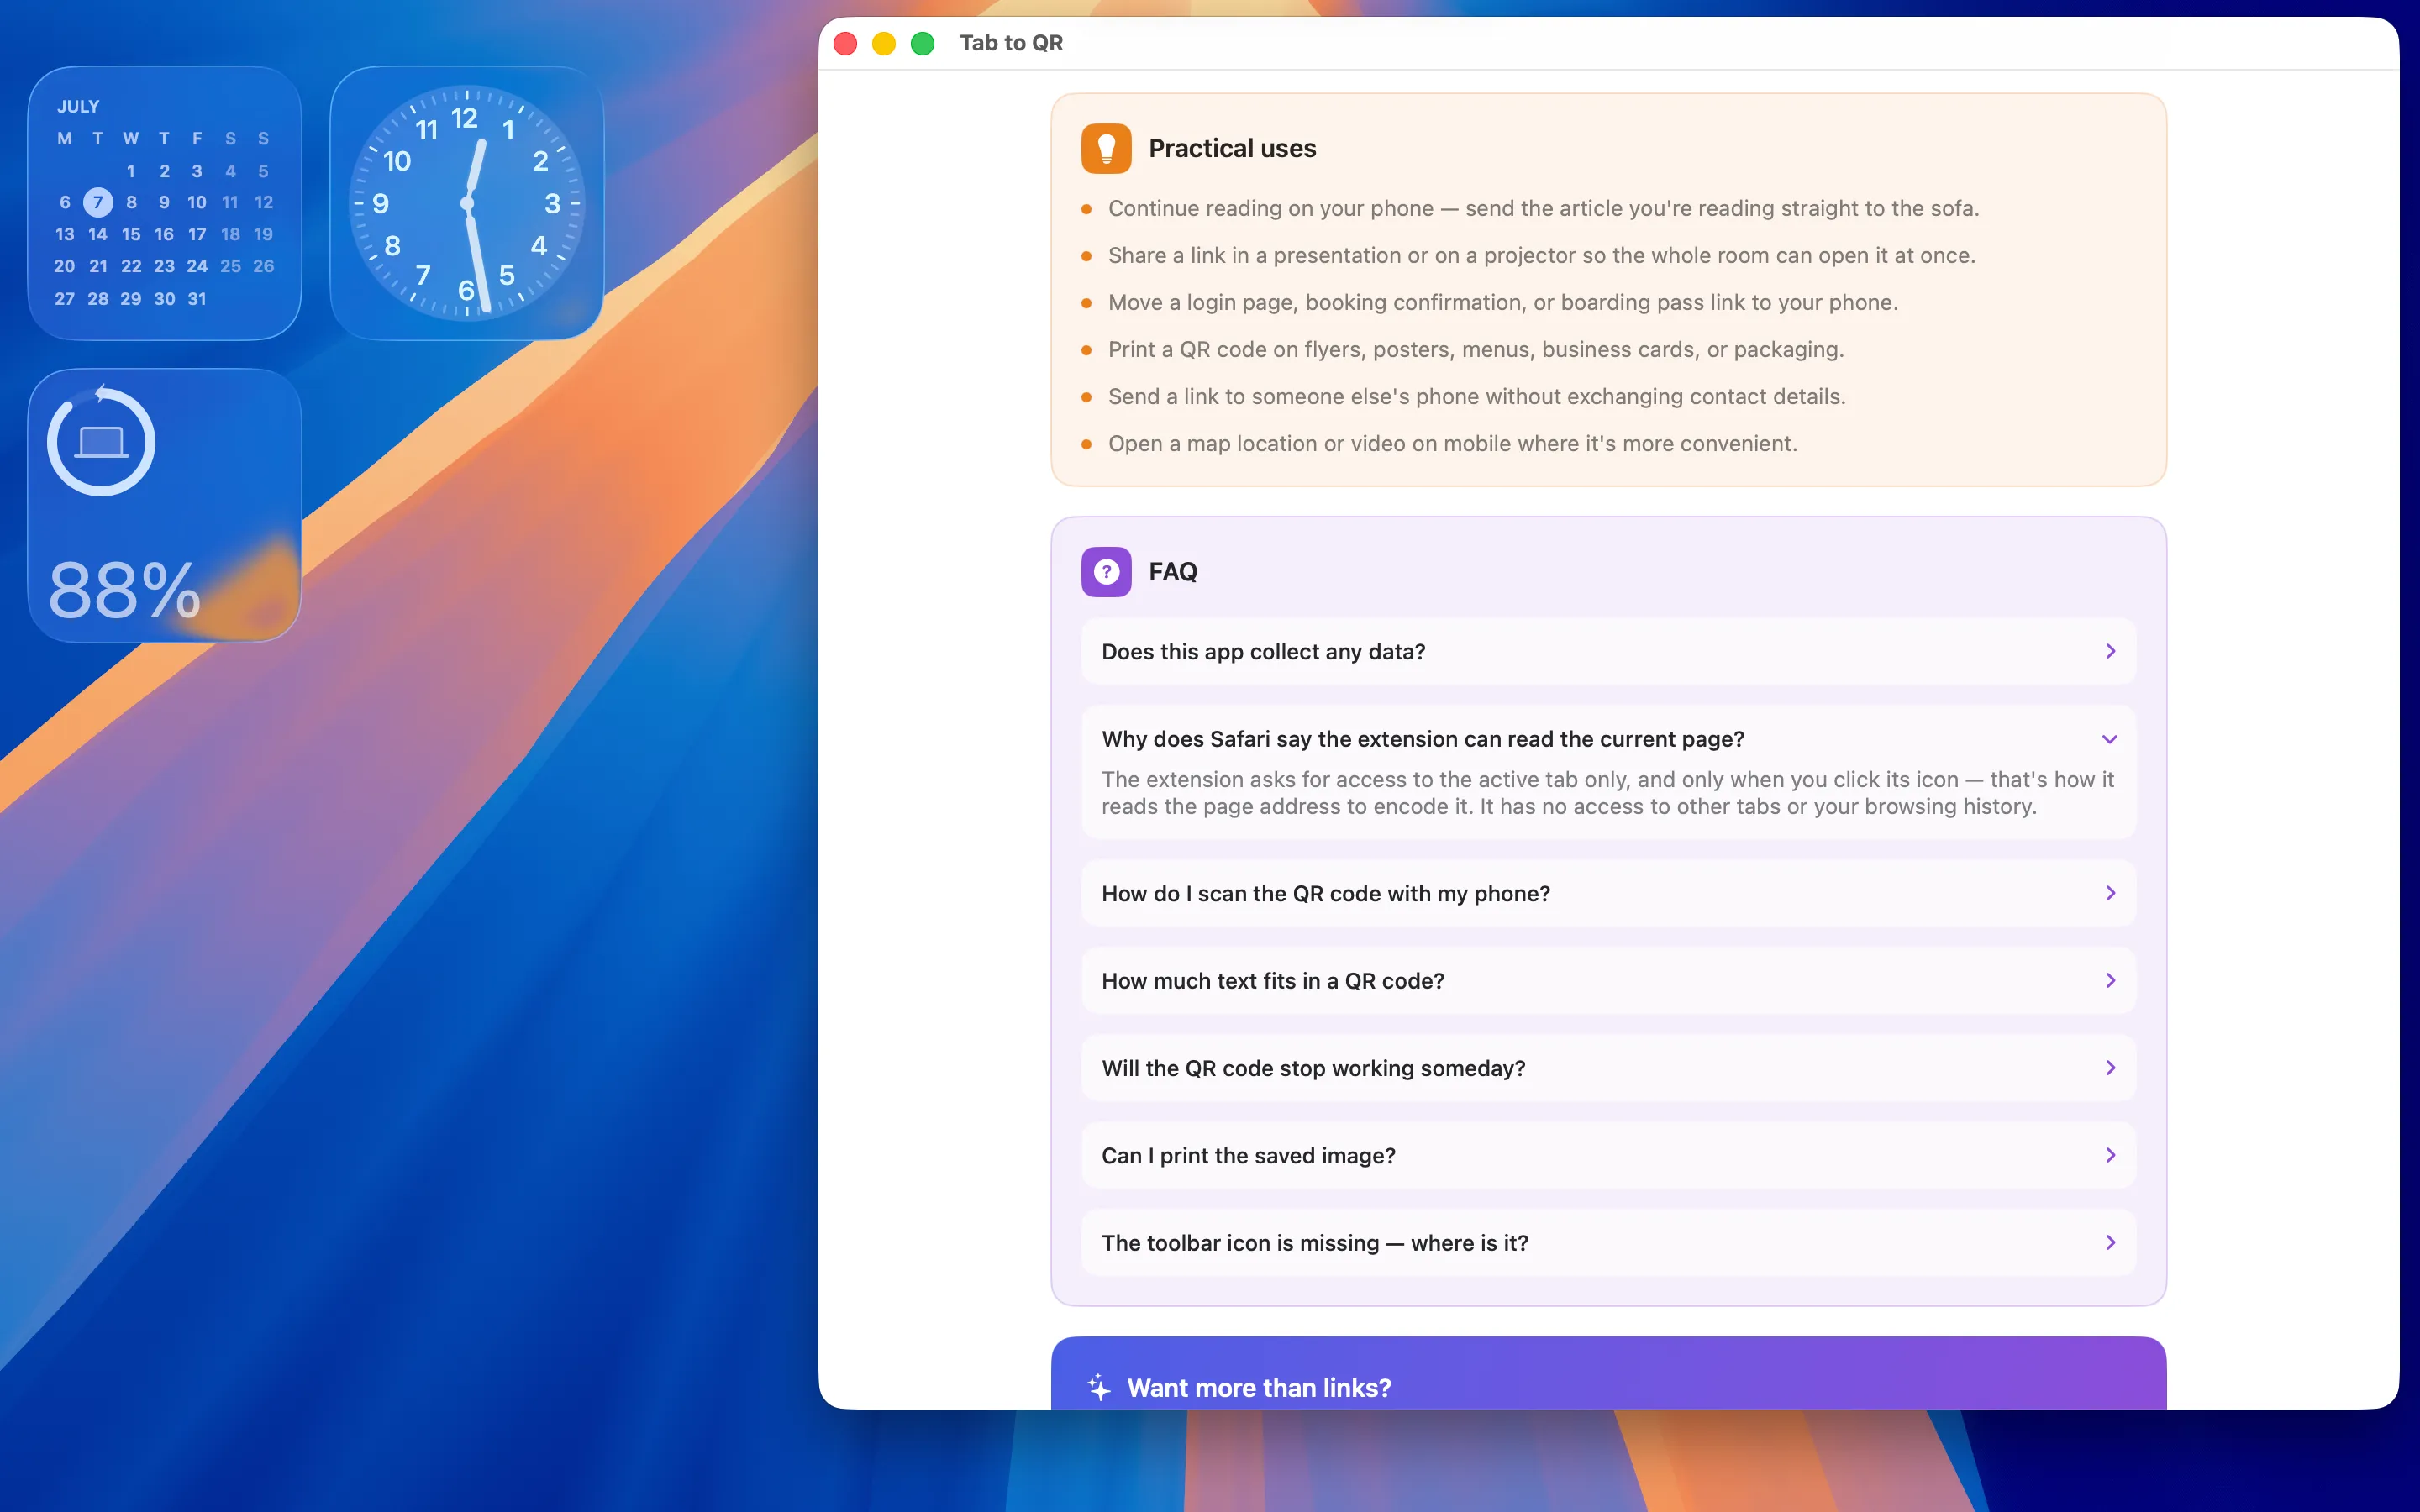The width and height of the screenshot is (2420, 1512).
Task: Collapse the Safari extension read page answer
Action: point(2110,739)
